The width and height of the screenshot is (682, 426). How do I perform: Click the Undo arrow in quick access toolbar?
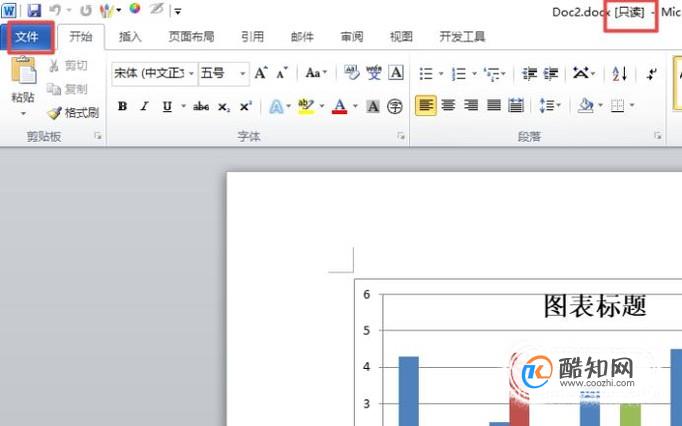click(55, 10)
